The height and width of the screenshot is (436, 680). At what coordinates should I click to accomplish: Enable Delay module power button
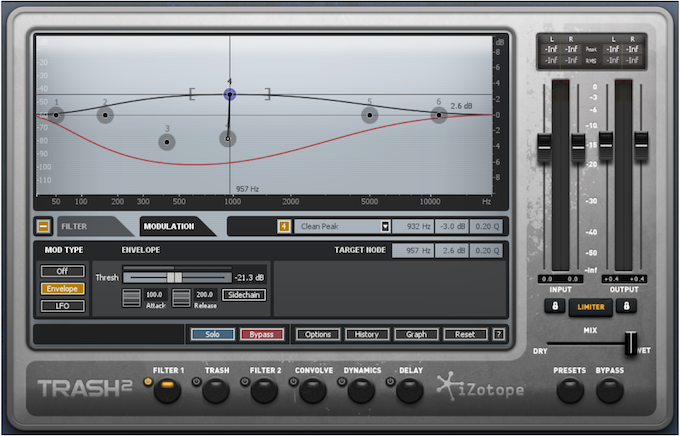point(390,382)
